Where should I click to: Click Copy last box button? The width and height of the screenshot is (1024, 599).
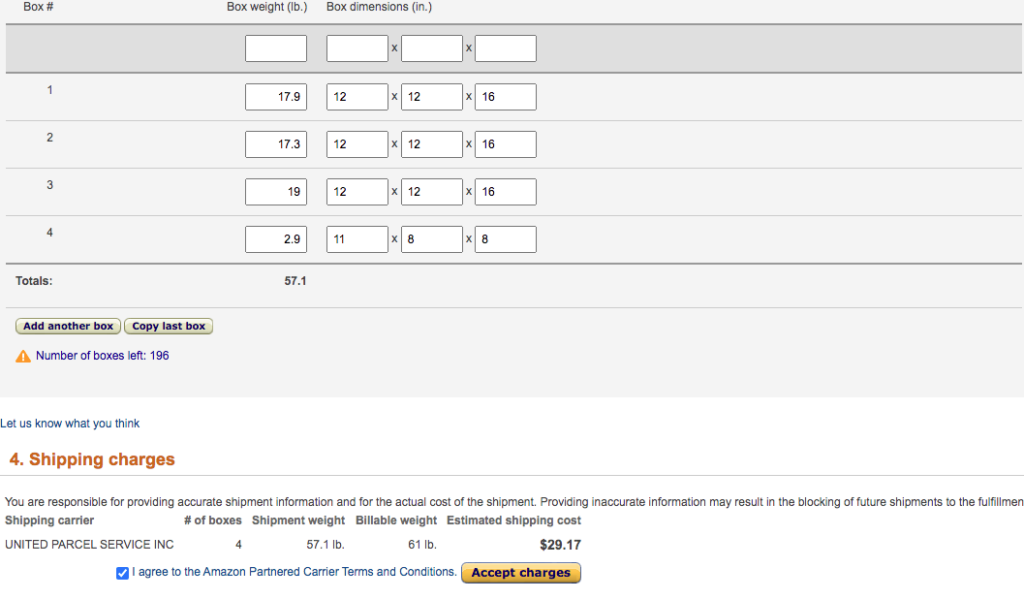[168, 326]
